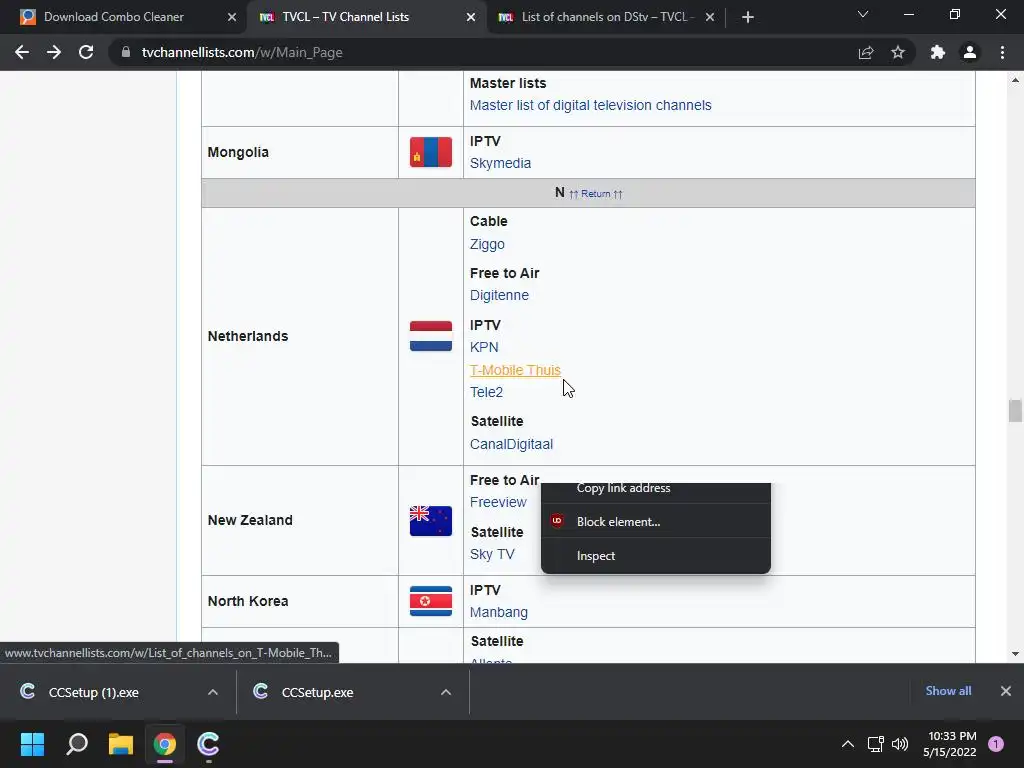Select the North Korea country name text
Screen dimensions: 1024x768
[x=248, y=601]
